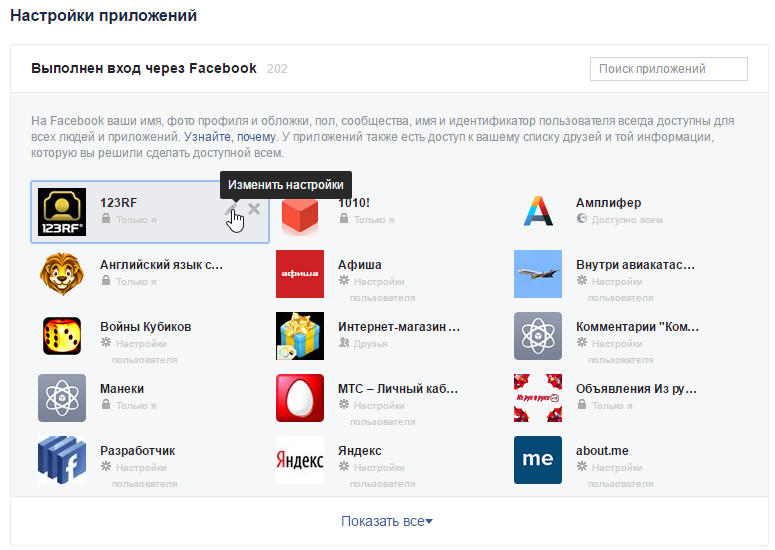Open the МТС red egg icon
775x550 pixels.
click(300, 398)
